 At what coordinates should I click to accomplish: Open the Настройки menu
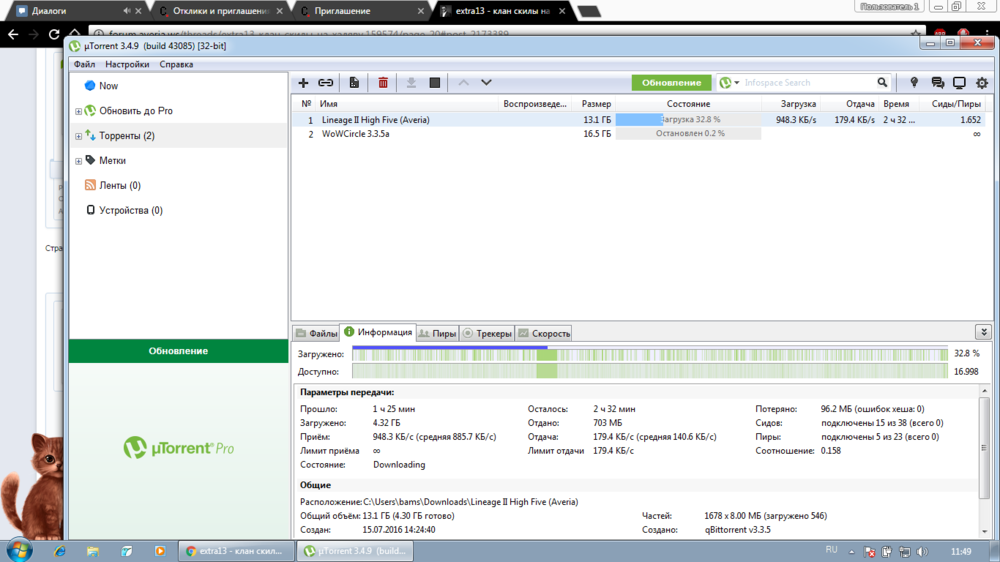coord(127,64)
